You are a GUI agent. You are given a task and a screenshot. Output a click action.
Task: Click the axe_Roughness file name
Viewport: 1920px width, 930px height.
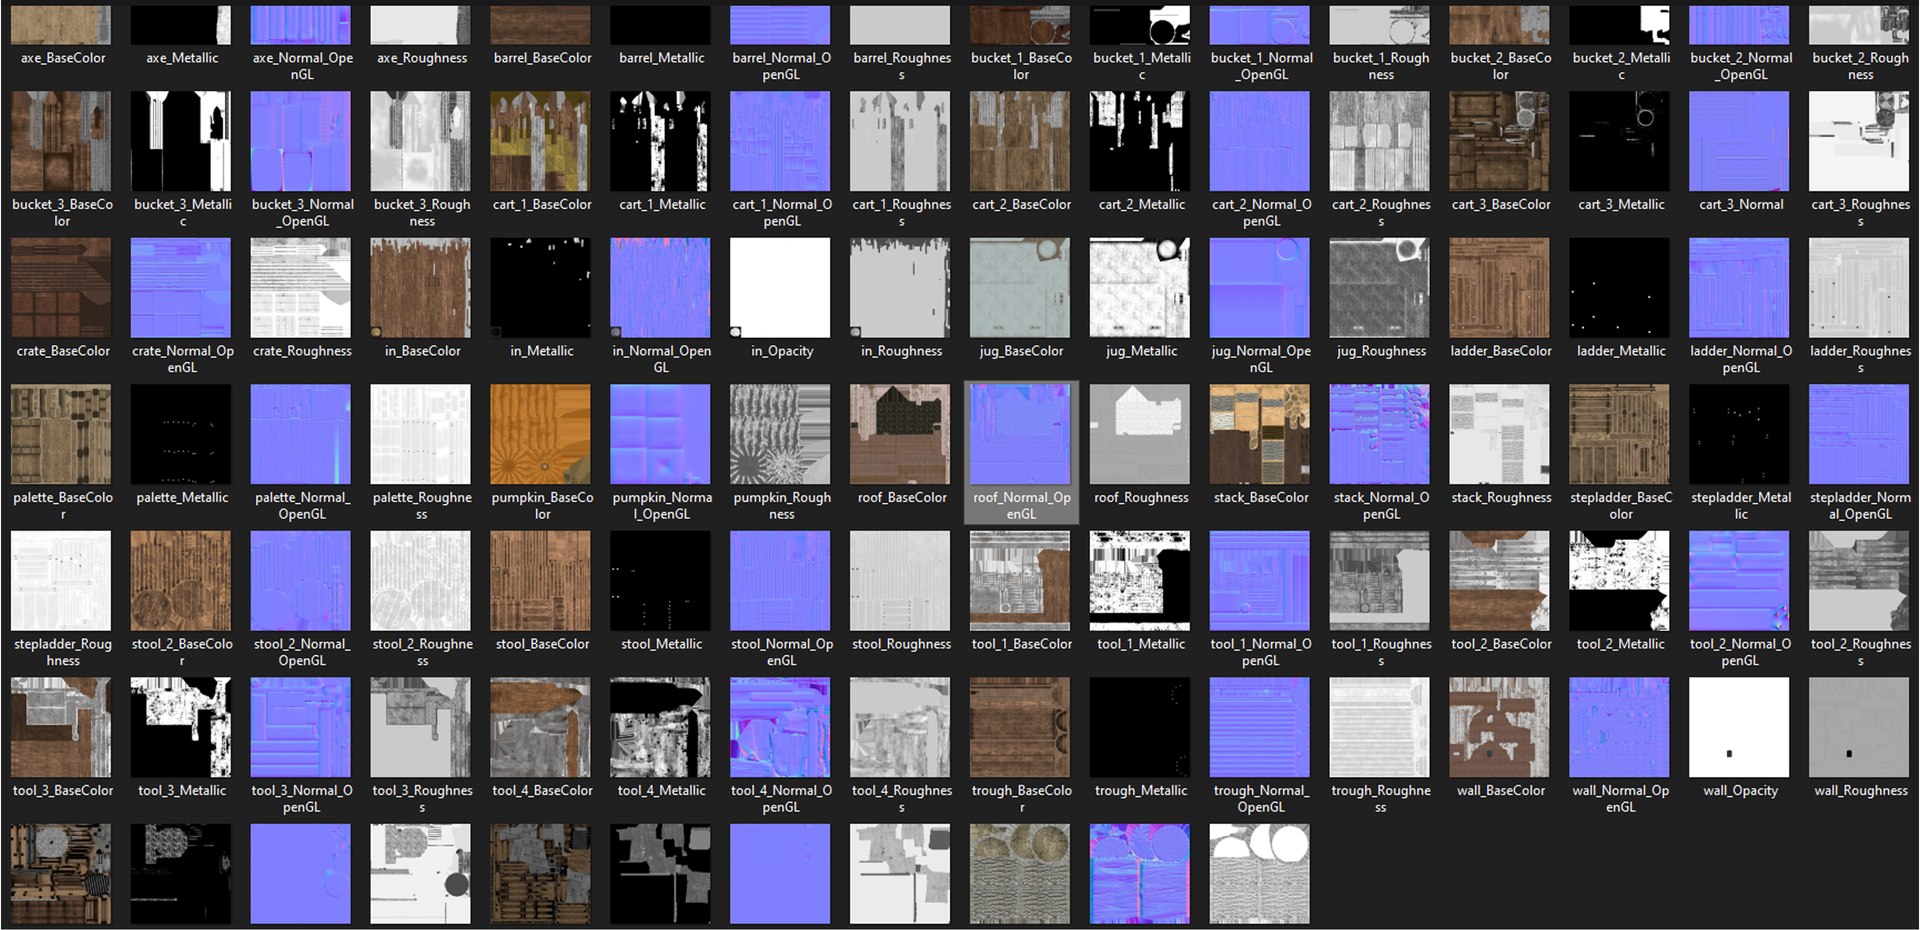tap(422, 58)
